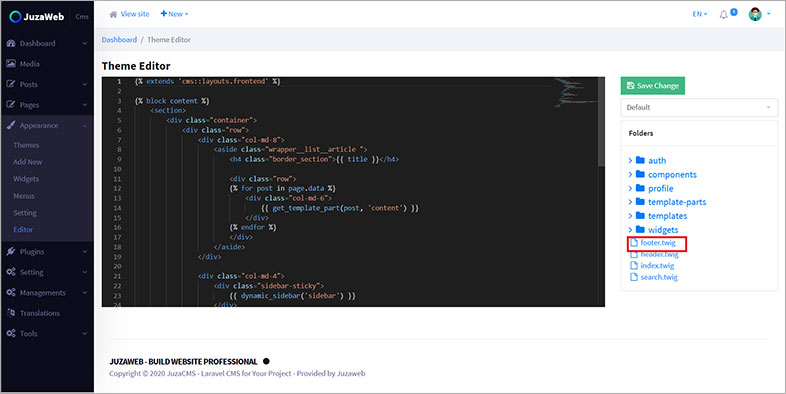786x394 pixels.
Task: Expand the components folder chevron
Action: click(x=630, y=174)
